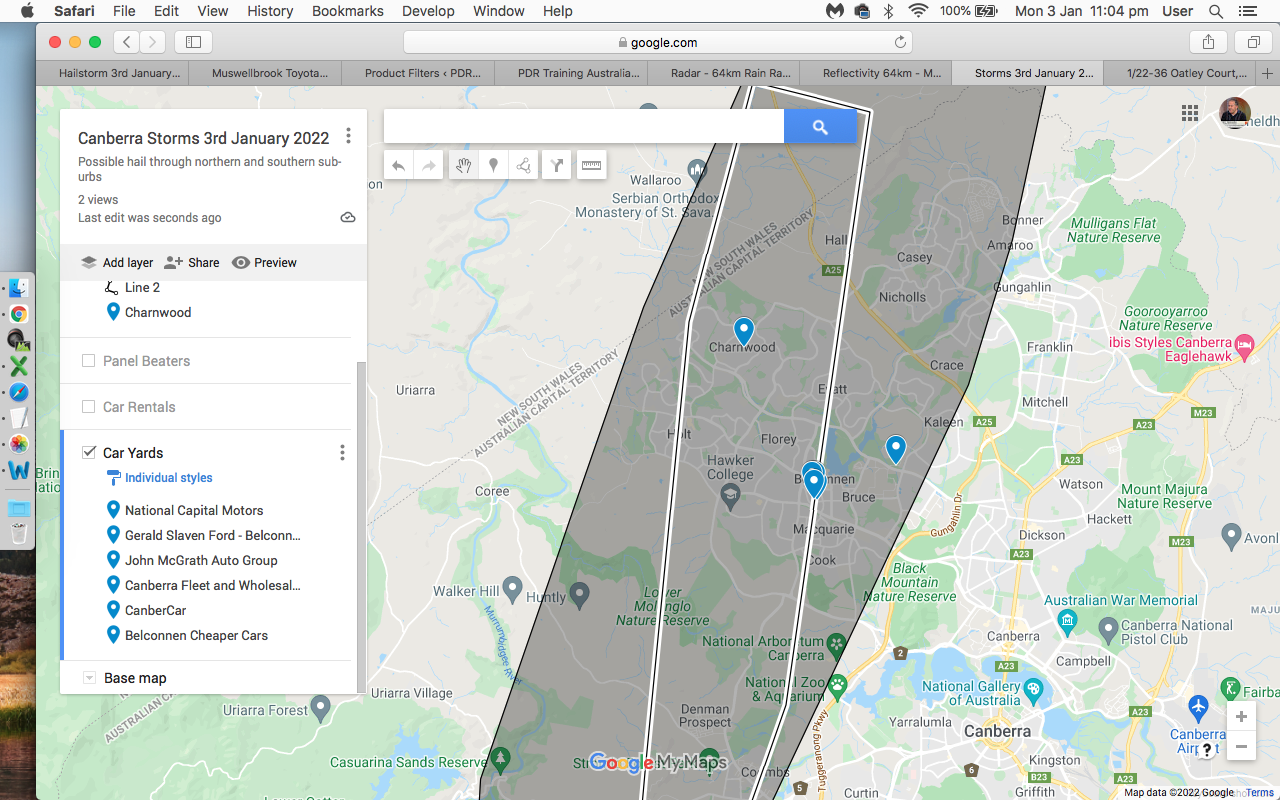Select National Capital Motors in list
The image size is (1280, 800).
click(x=194, y=510)
